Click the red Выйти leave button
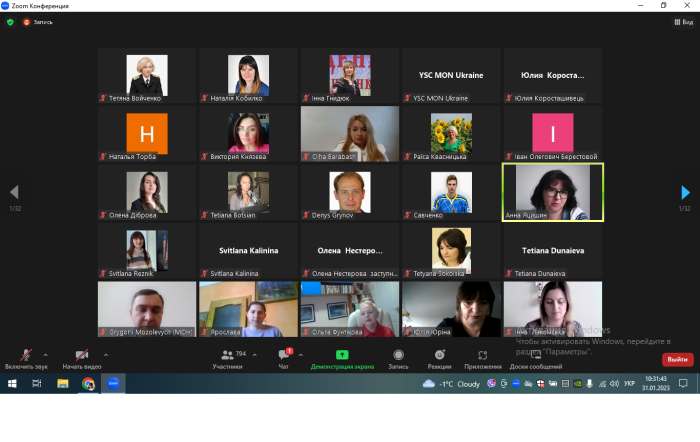The height and width of the screenshot is (442, 700). coord(677,359)
